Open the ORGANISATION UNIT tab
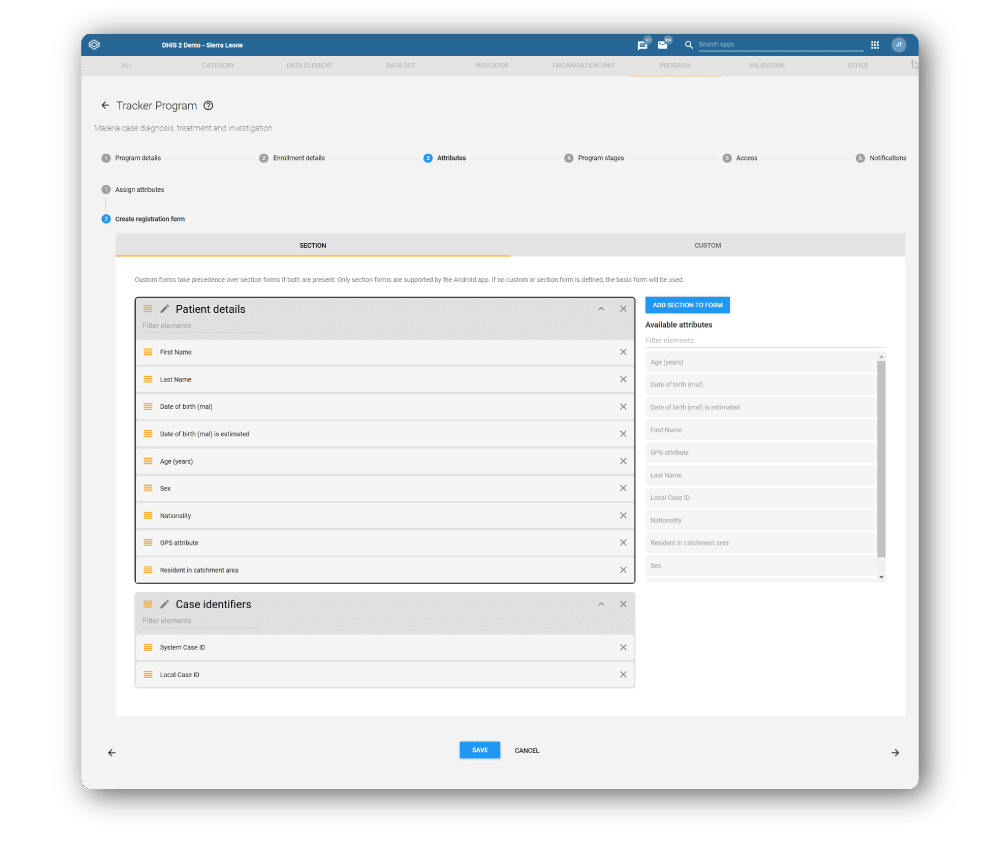Viewport: 1000px width, 857px height. pos(584,66)
